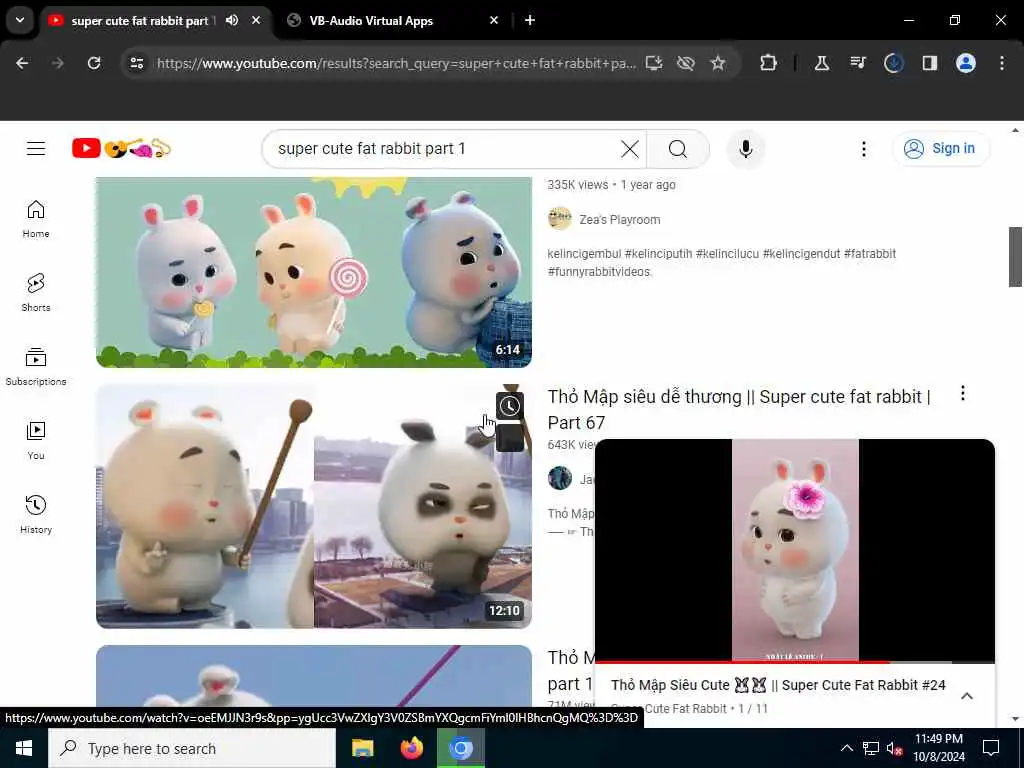Go back in browser history
Viewport: 1024px width, 768px height.
[x=22, y=63]
